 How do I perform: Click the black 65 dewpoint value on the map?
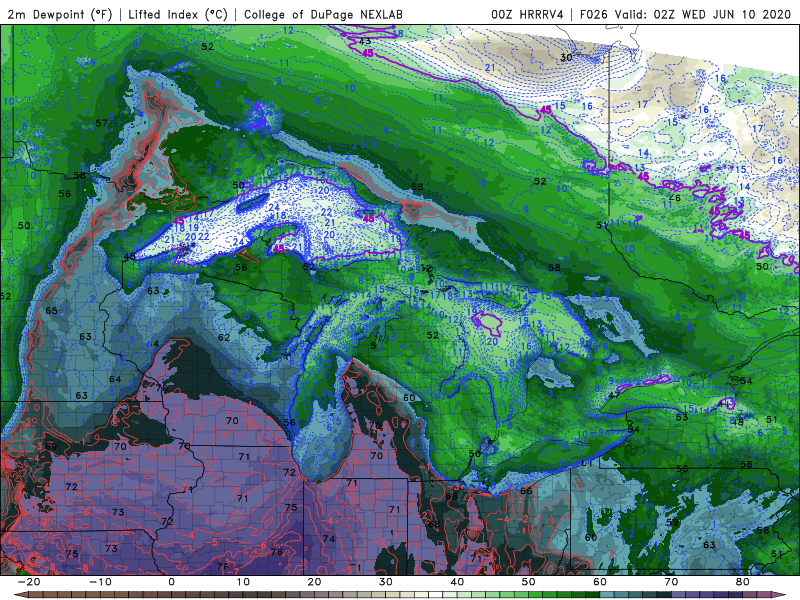(x=51, y=311)
